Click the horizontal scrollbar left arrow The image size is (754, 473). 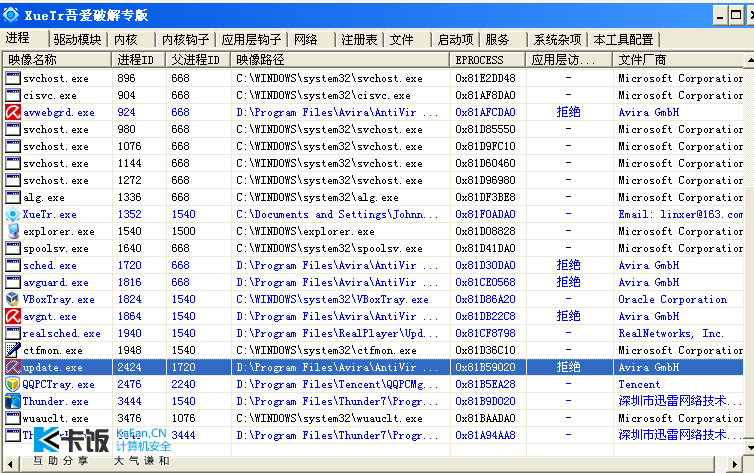click(11, 464)
